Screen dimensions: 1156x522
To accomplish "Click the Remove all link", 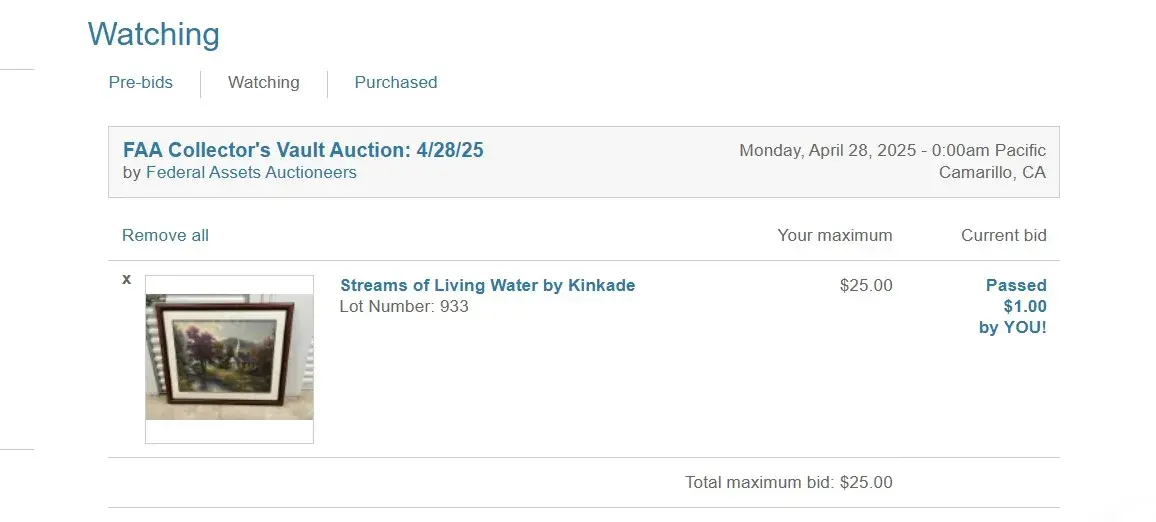I will pos(165,236).
